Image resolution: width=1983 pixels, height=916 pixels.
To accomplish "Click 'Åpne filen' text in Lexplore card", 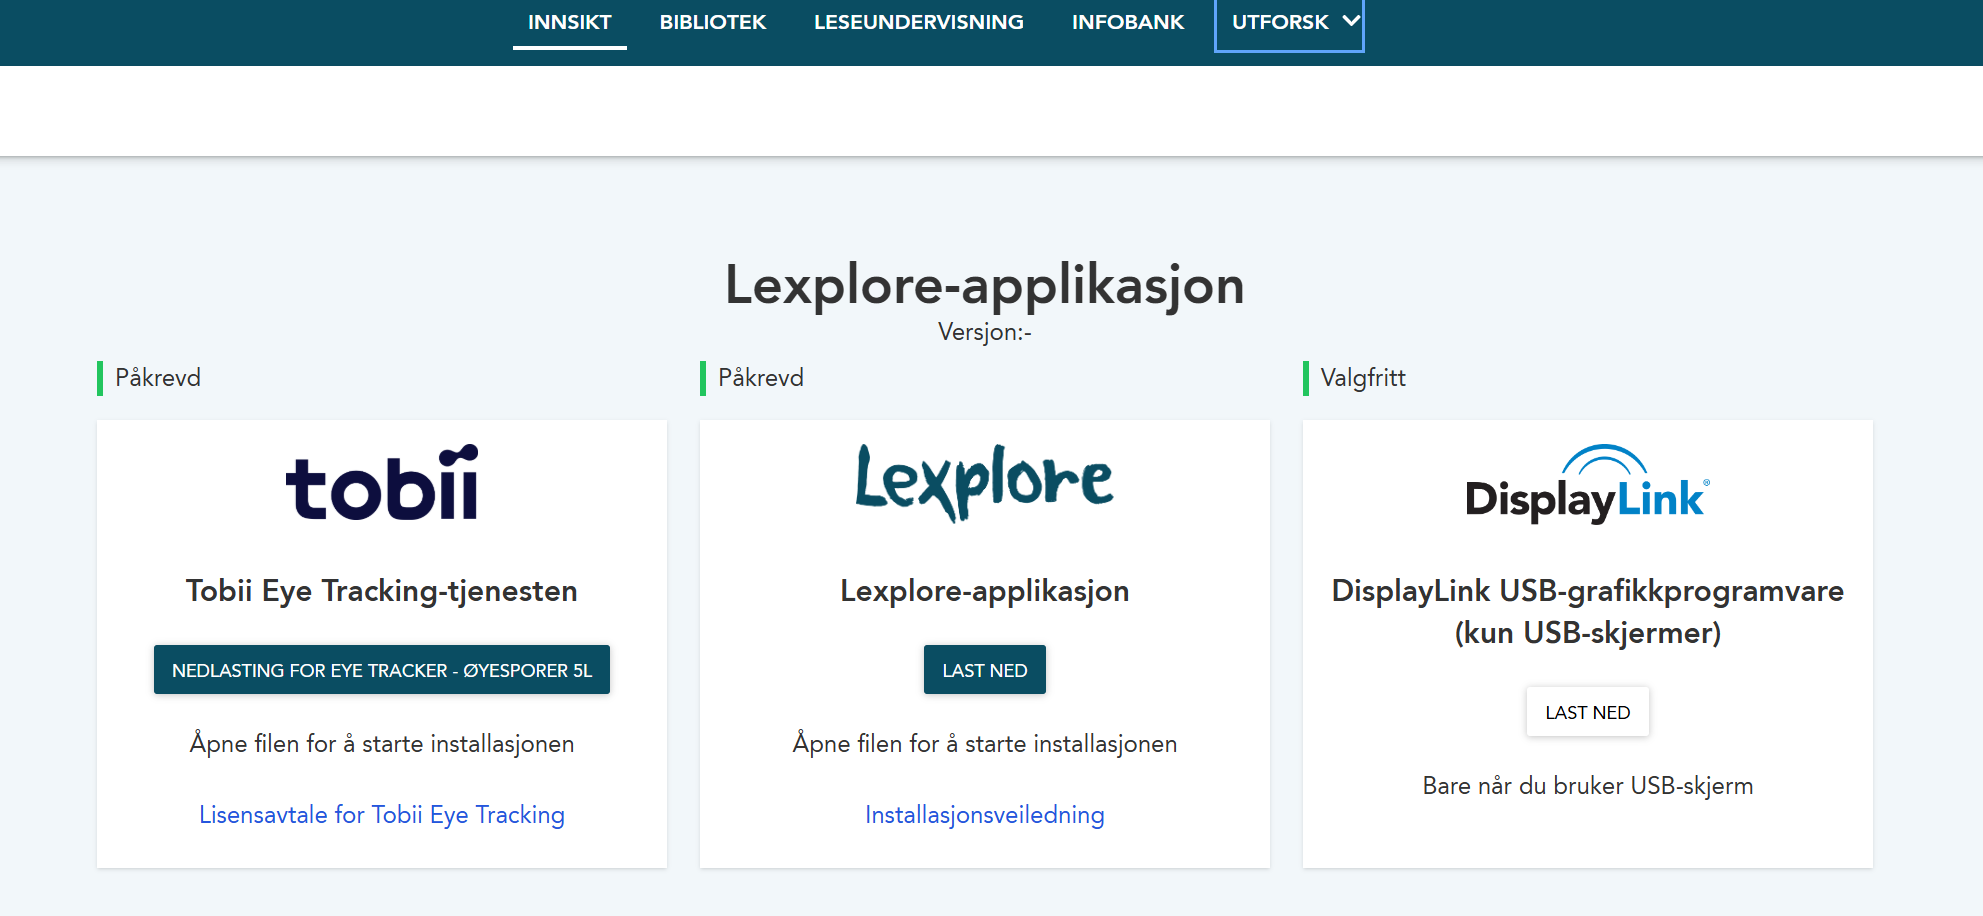I will pos(984,744).
